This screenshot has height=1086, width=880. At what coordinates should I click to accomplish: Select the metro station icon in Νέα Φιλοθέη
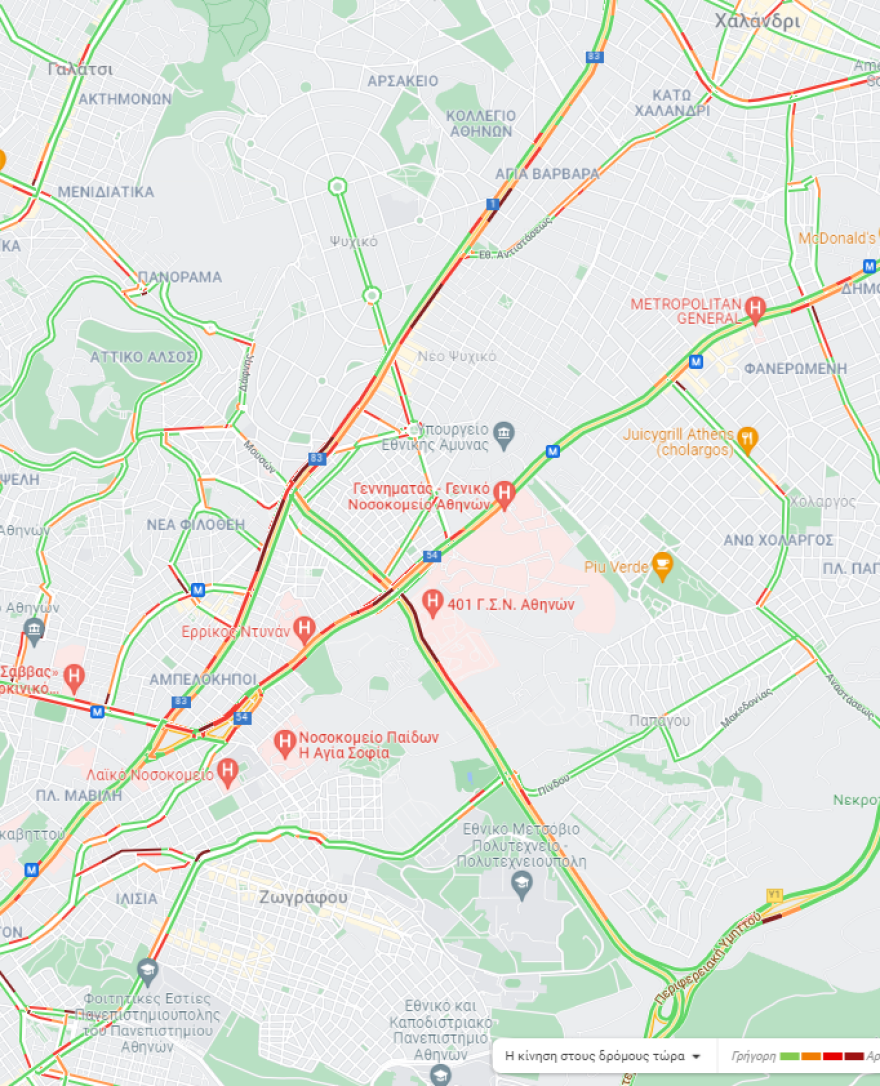[197, 590]
